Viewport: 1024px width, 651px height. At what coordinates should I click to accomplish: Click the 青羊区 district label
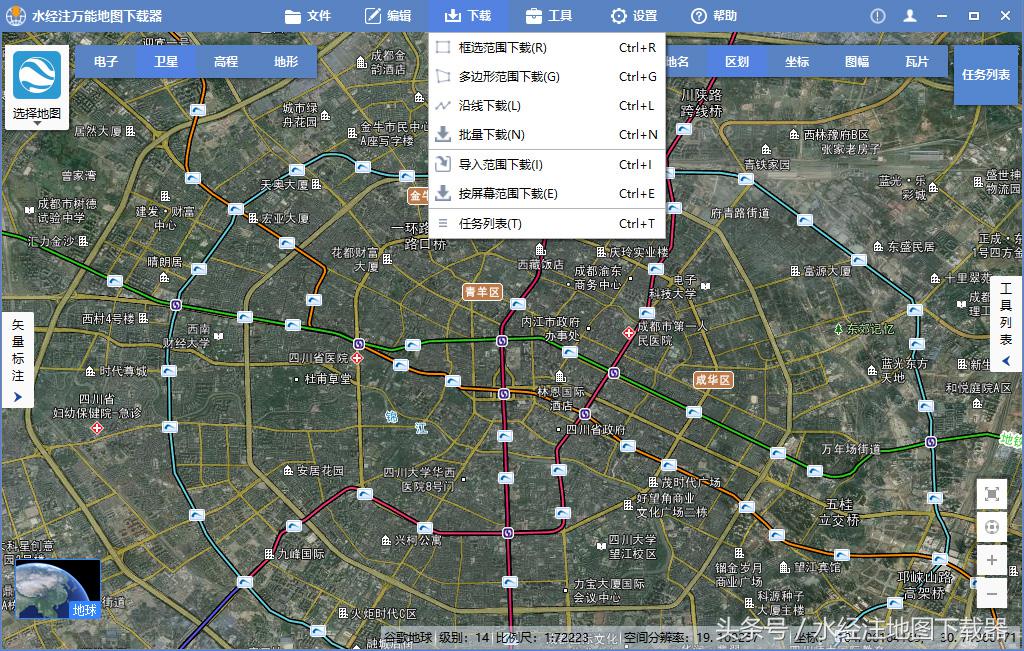(483, 292)
